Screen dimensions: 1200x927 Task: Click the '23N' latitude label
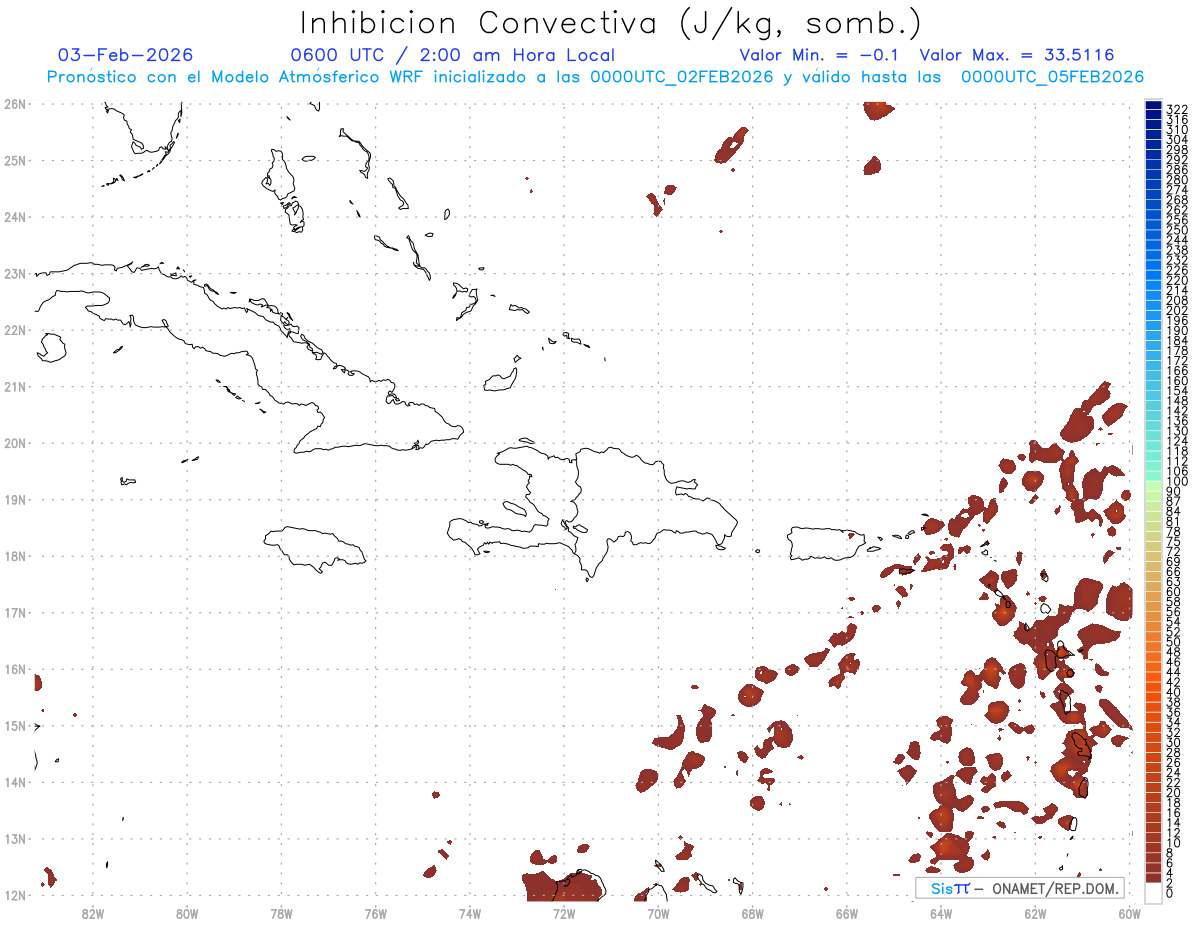pyautogui.click(x=15, y=273)
